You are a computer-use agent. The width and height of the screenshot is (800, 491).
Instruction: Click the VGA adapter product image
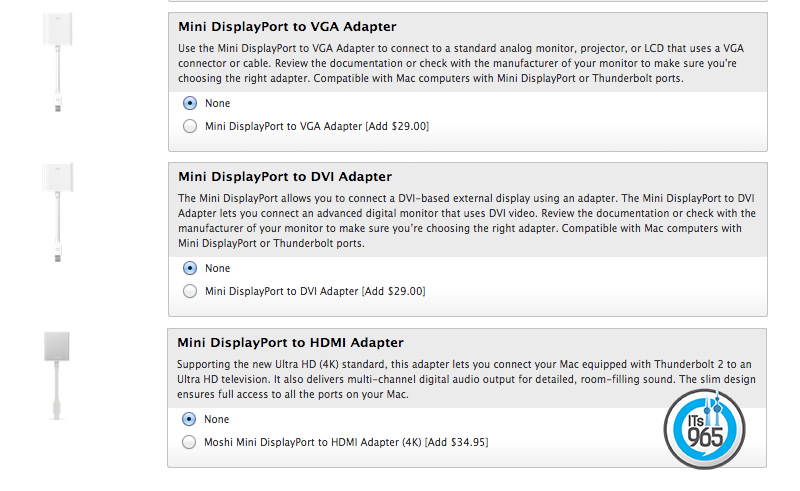click(x=58, y=58)
